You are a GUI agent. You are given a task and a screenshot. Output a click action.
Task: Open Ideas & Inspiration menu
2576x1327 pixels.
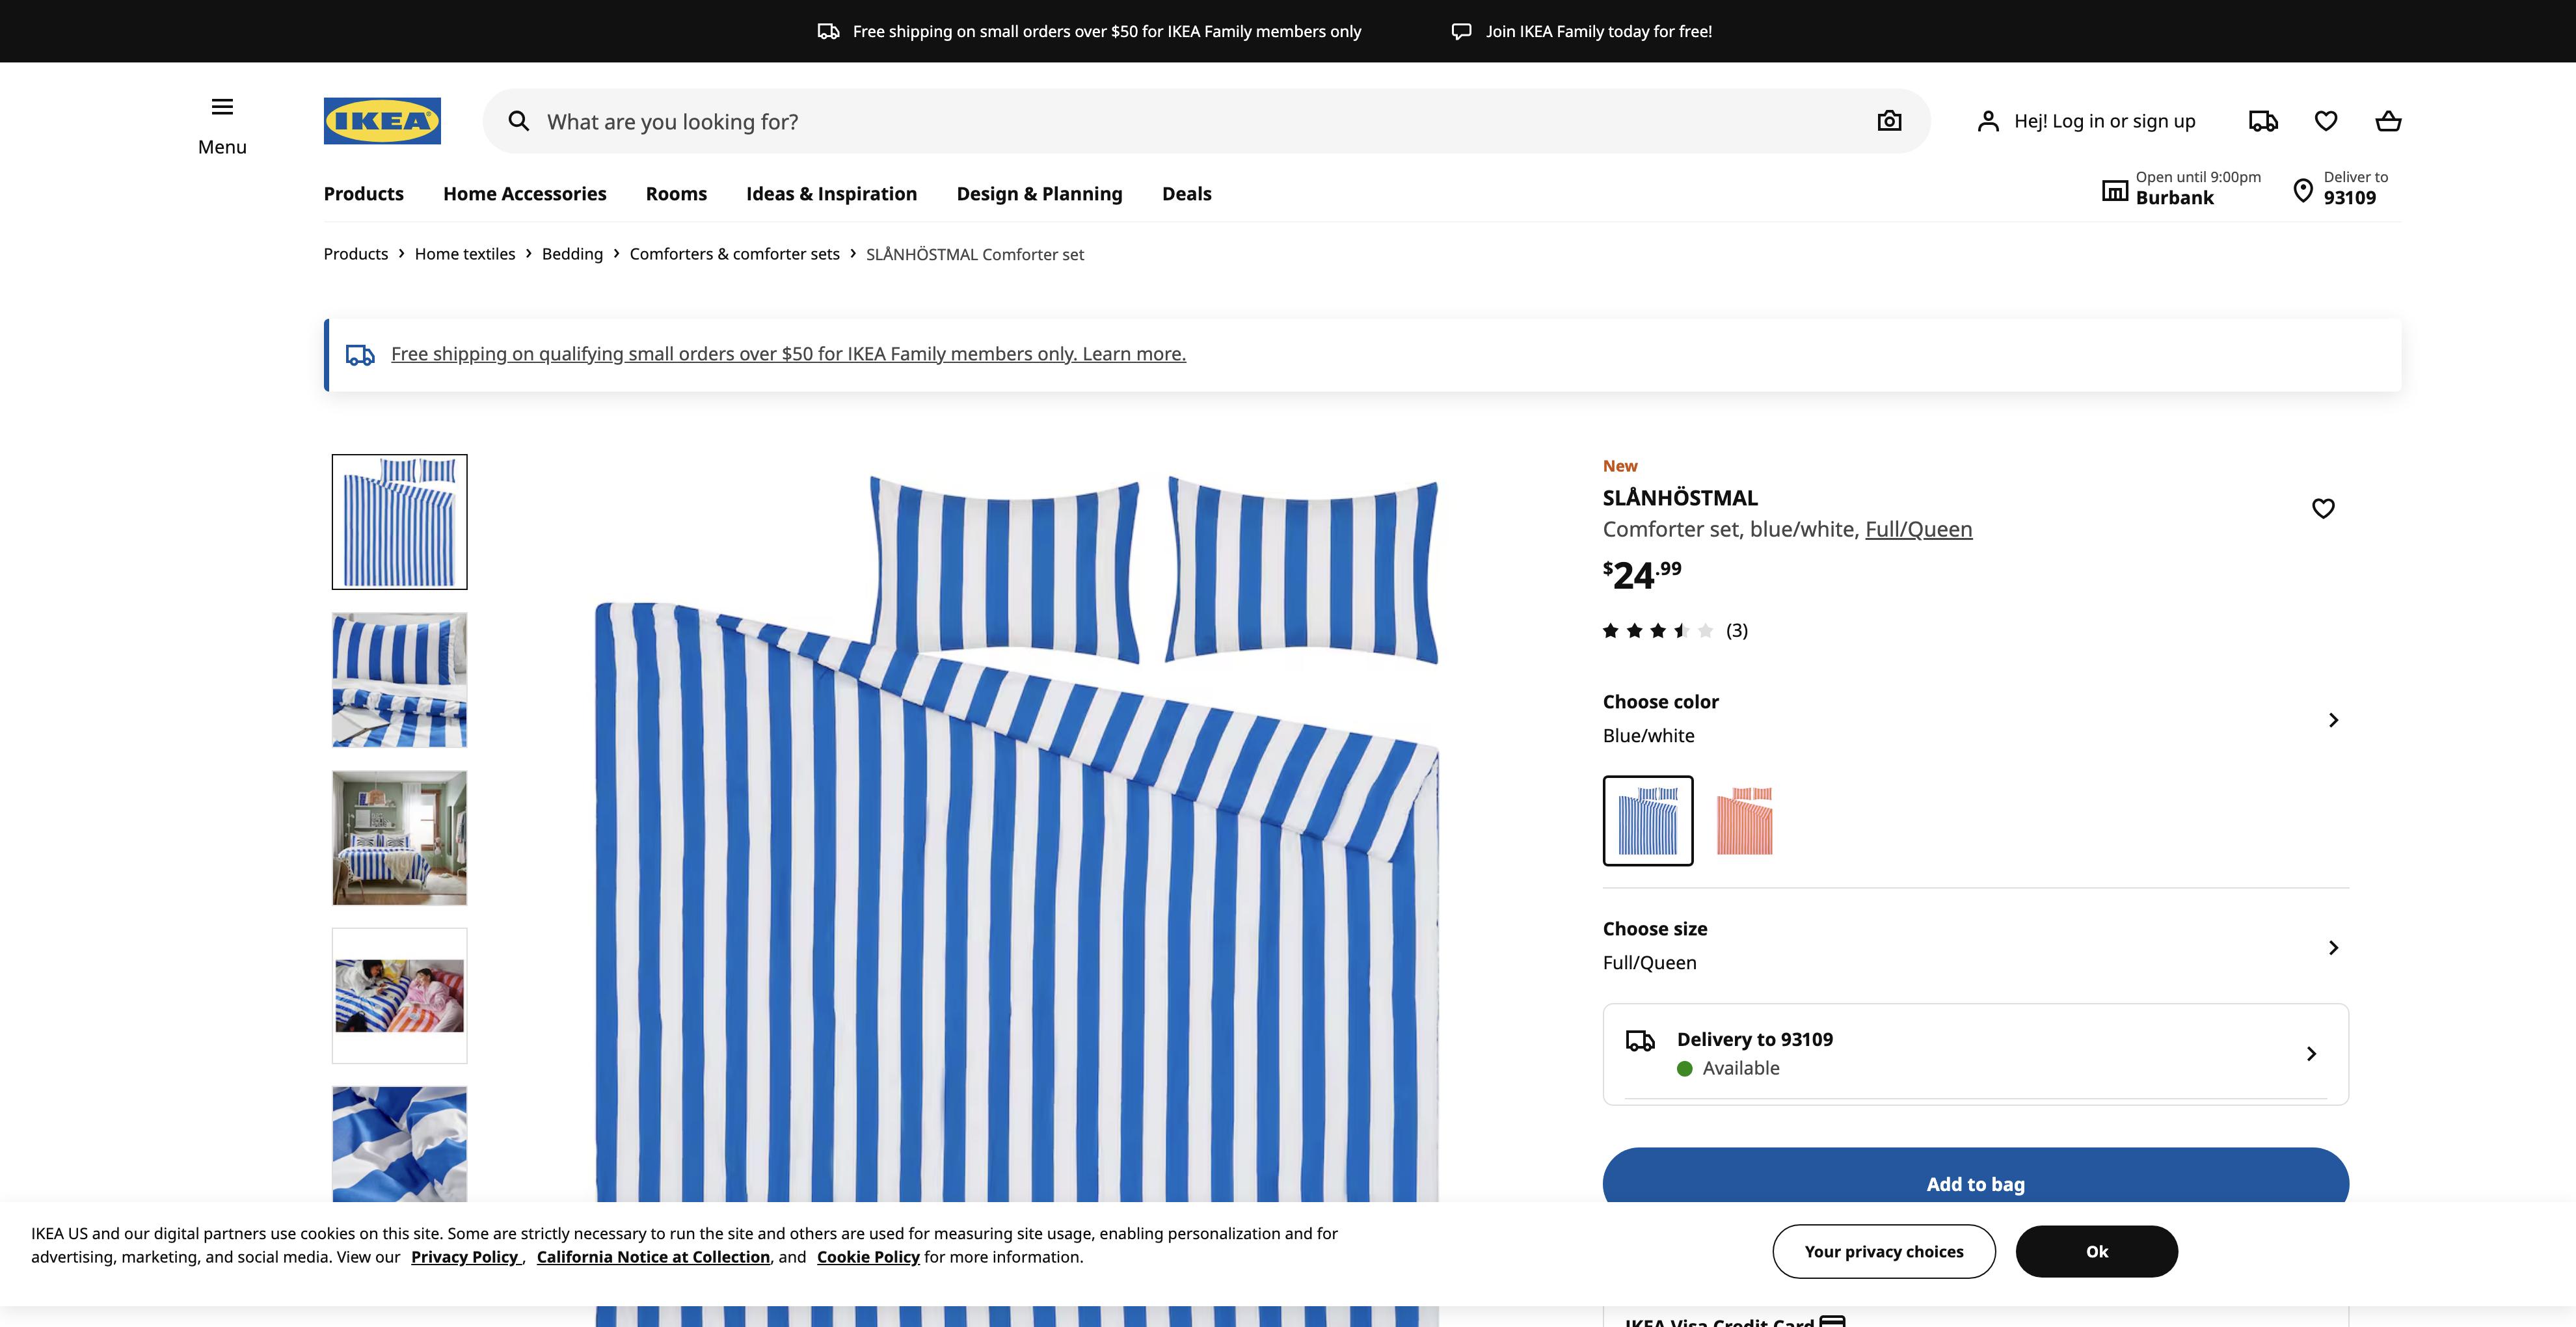[831, 193]
